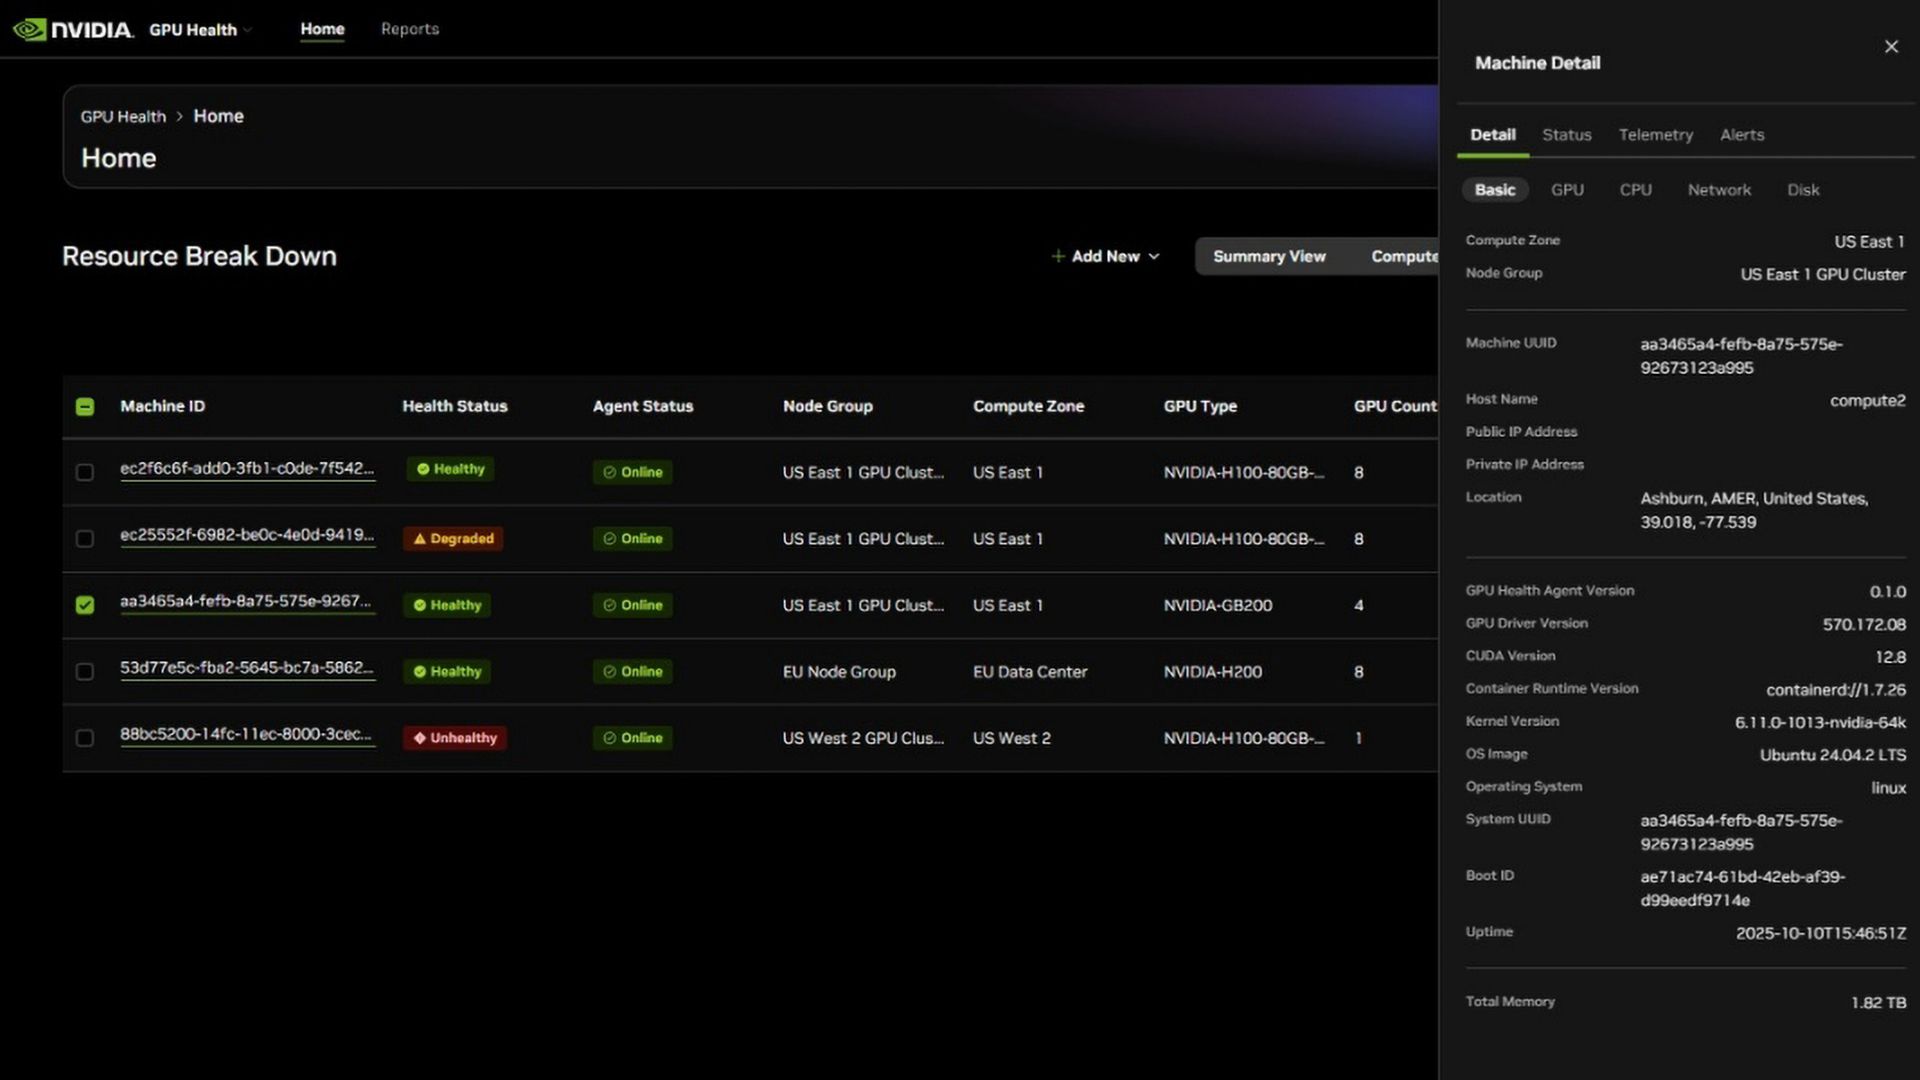Click the GPU Health breadcrumb
Image resolution: width=1920 pixels, height=1080 pixels.
point(122,116)
